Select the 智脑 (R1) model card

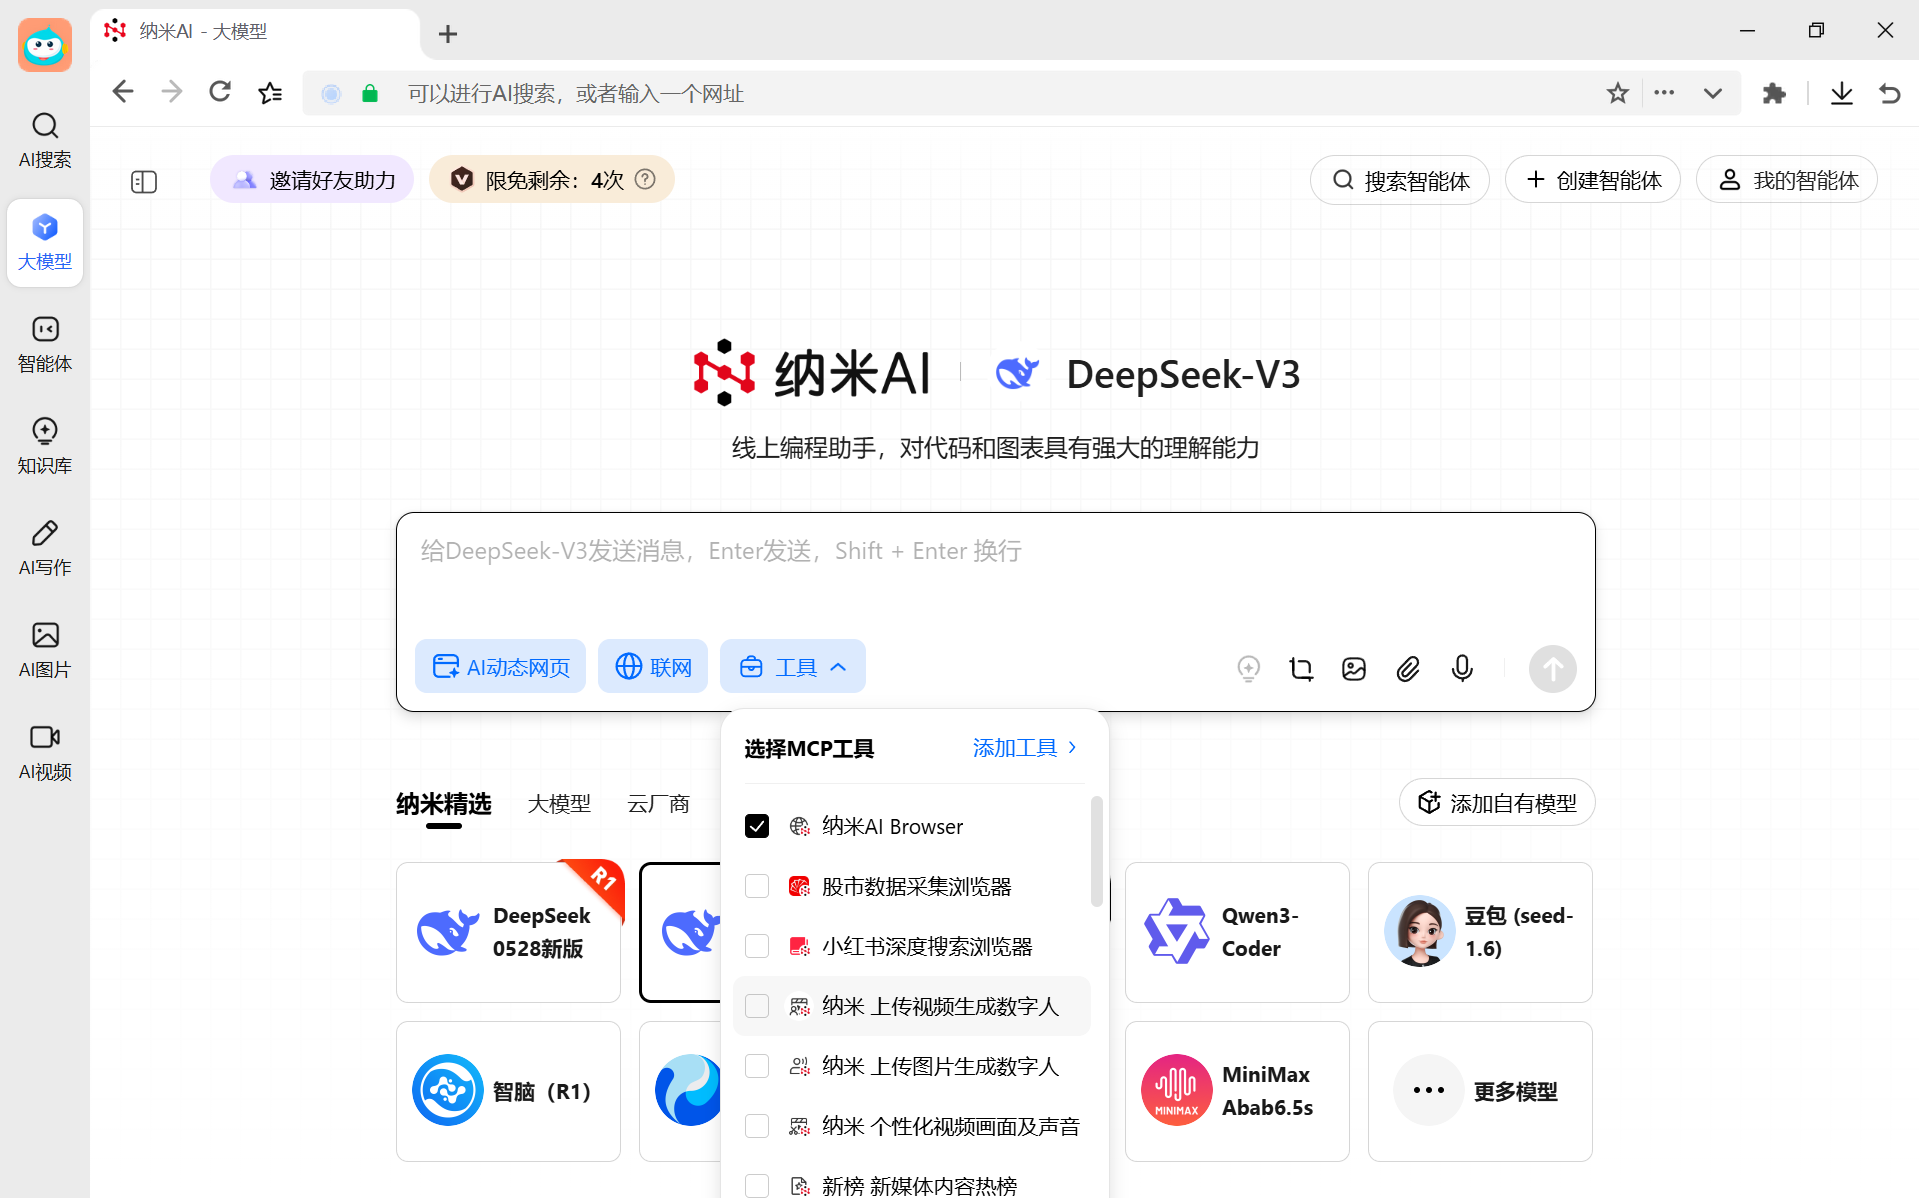point(508,1091)
